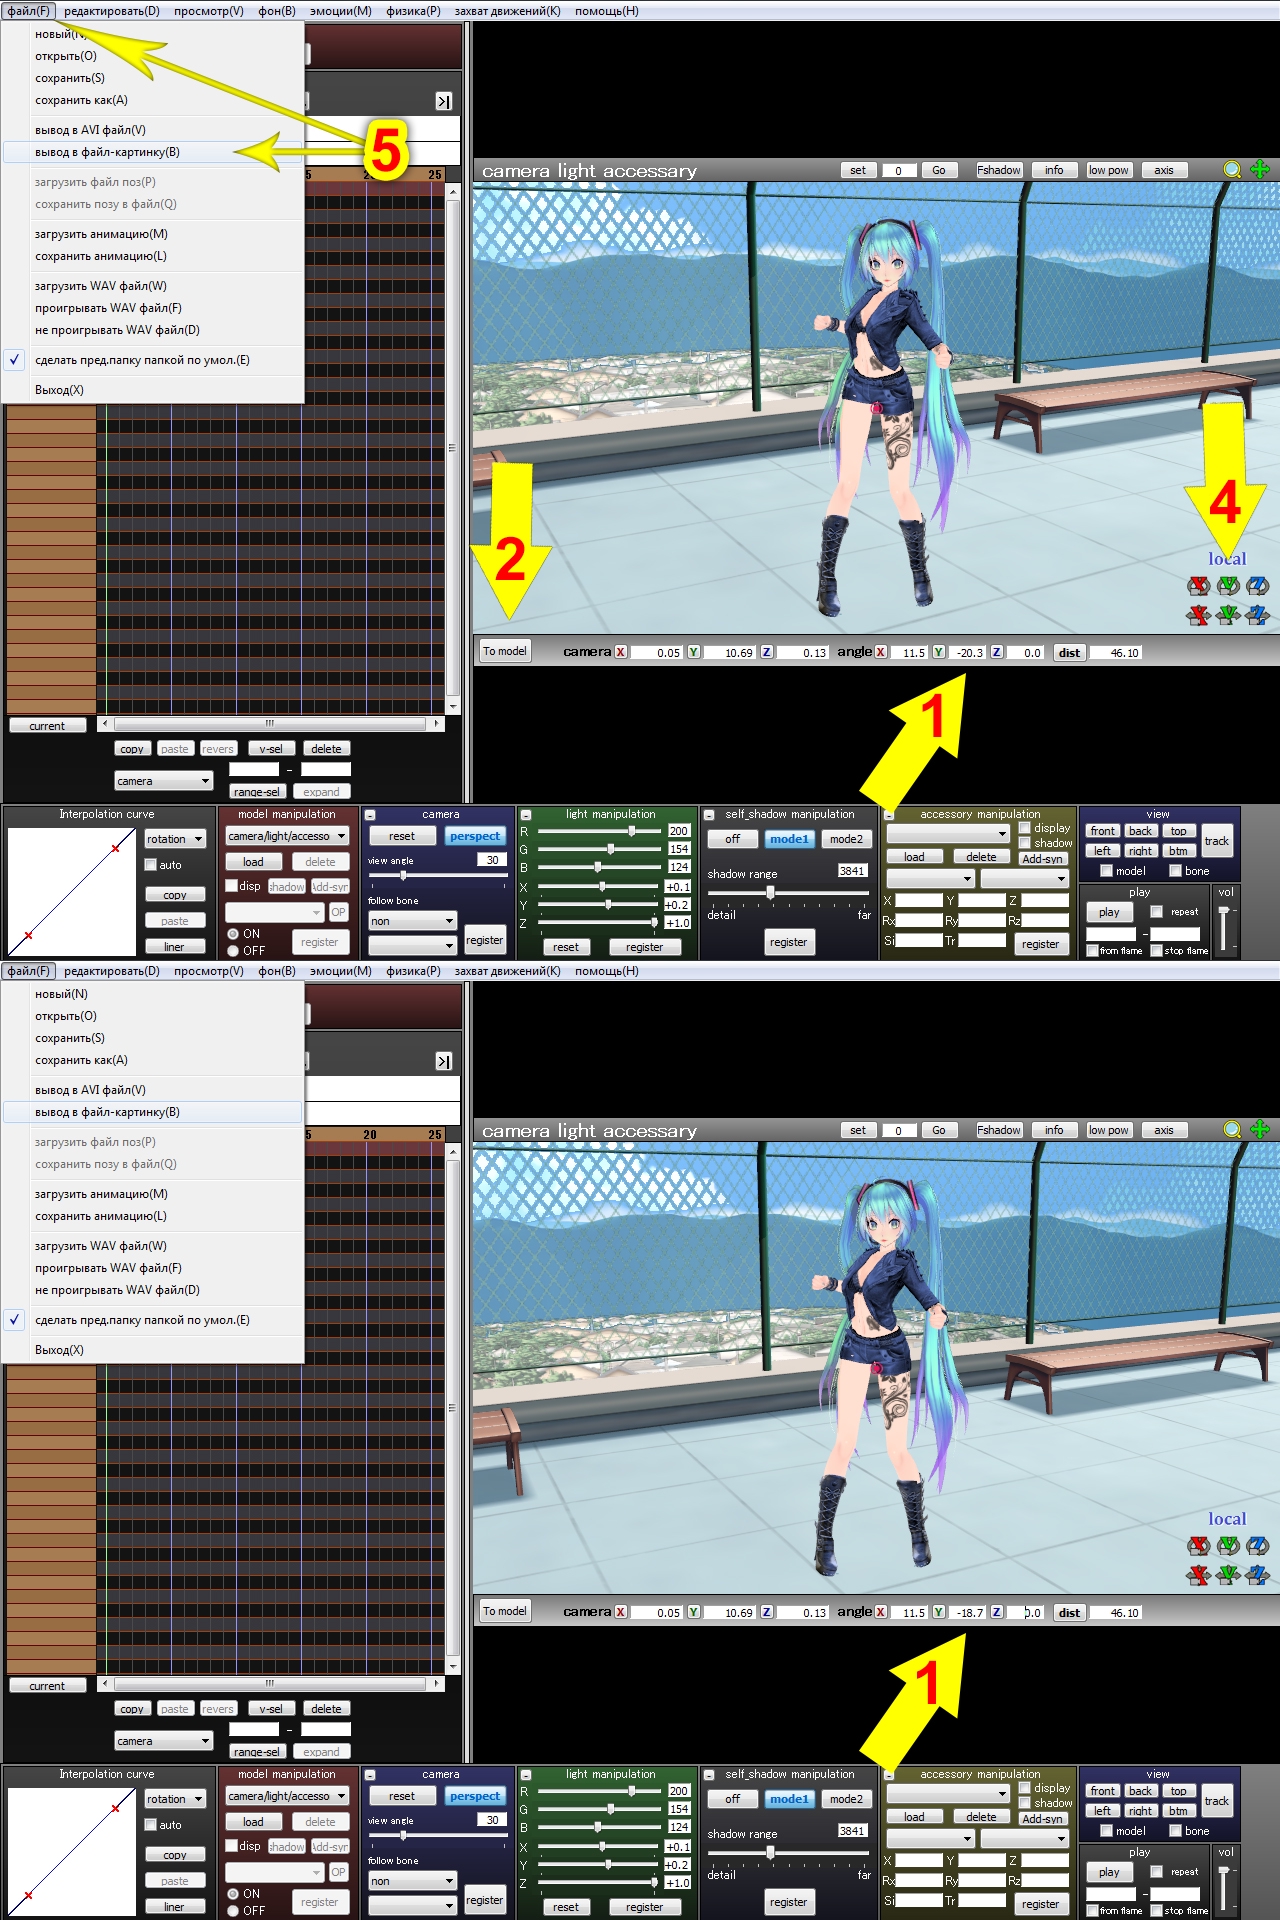Viewport: 1280px width, 1920px height.
Task: Click the blue Z rotate icon, lower screenshot
Action: coord(1258,1546)
